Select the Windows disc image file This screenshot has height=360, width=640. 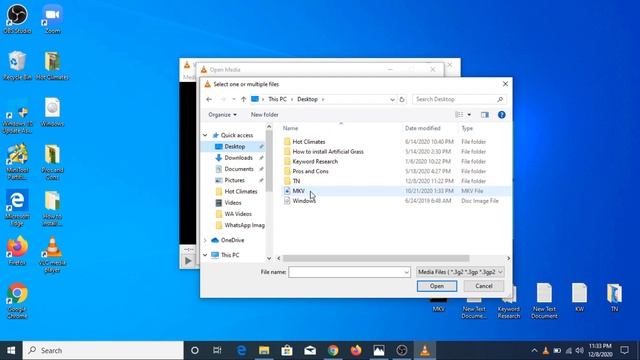(396, 201)
